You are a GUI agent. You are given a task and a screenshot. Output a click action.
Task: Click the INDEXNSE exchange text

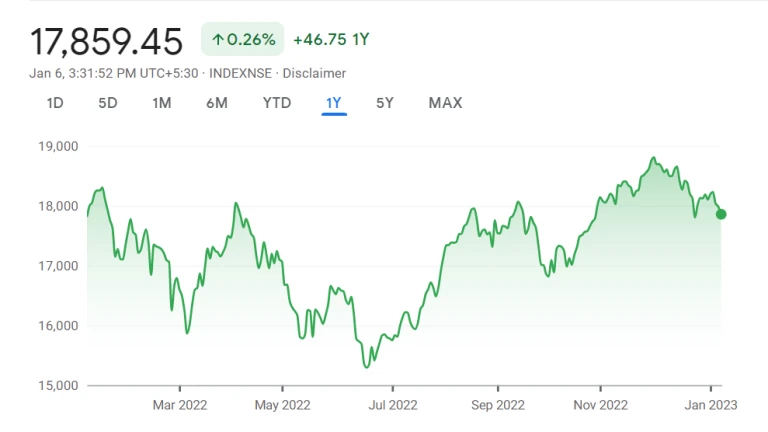[240, 73]
